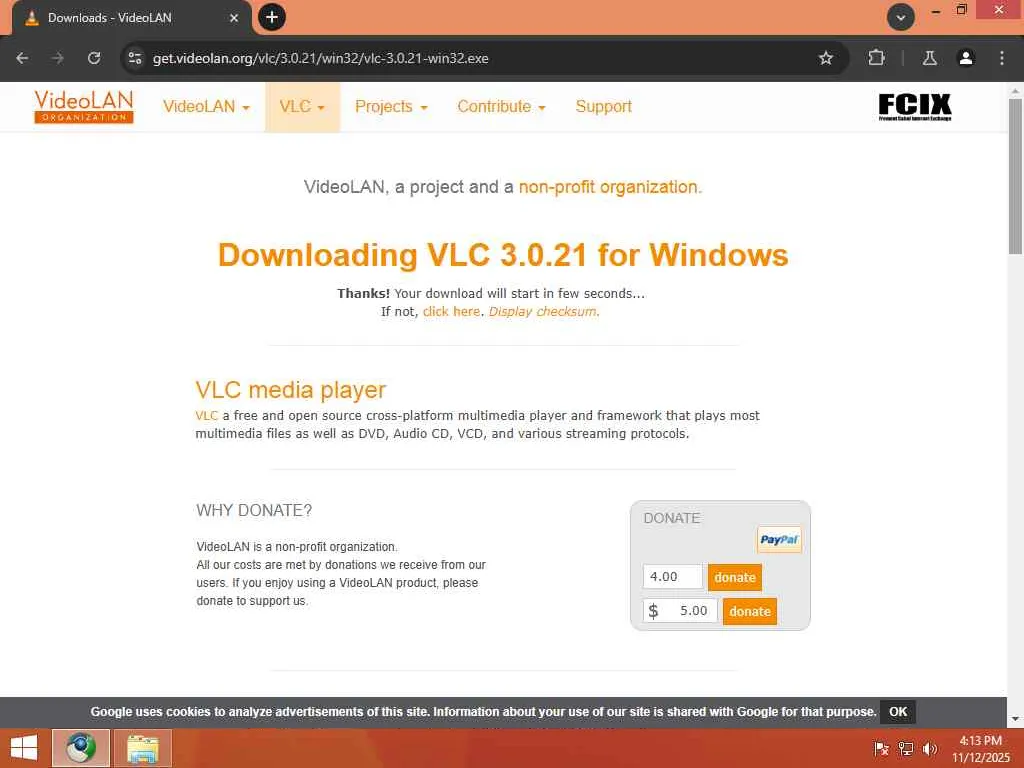Click the Downloading VLC 3.0.21 for Windows heading
This screenshot has width=1024, height=768.
click(503, 255)
